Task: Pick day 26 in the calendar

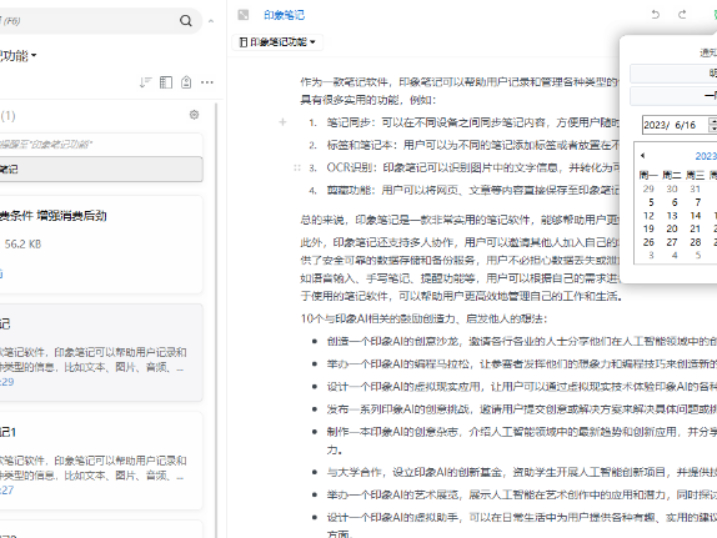Action: pos(648,242)
